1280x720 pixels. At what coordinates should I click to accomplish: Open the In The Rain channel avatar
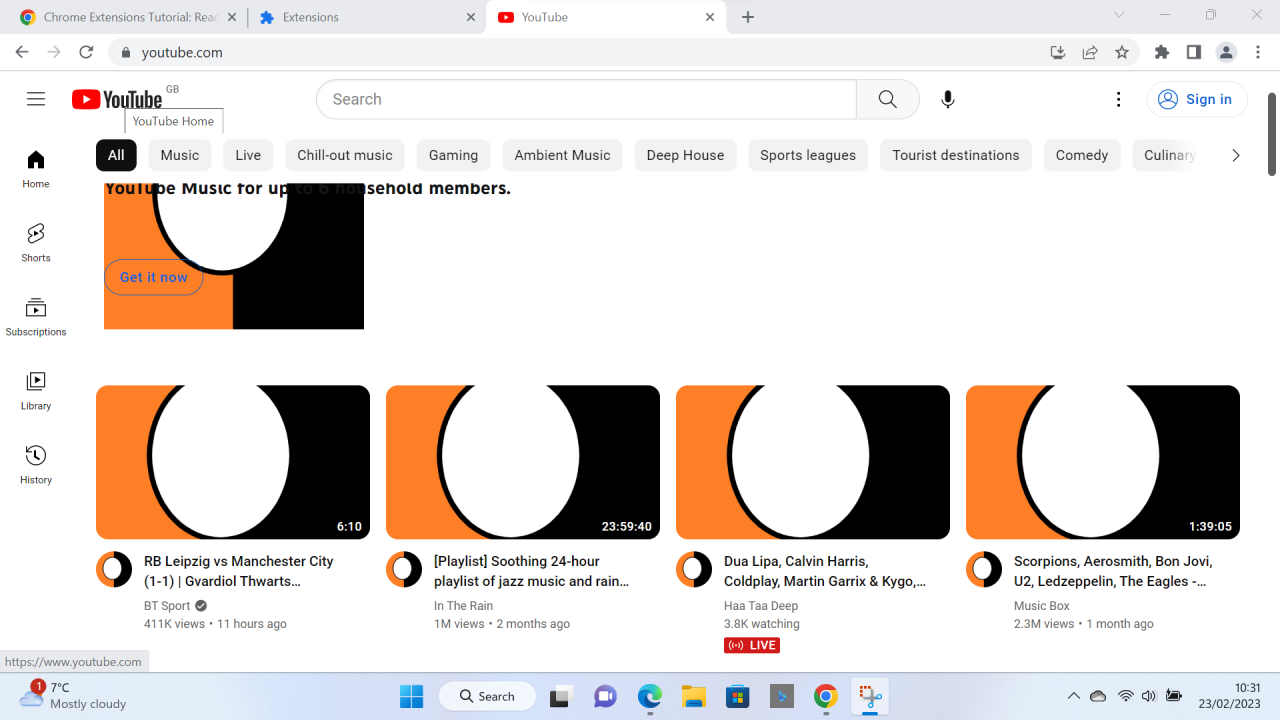[x=404, y=570]
